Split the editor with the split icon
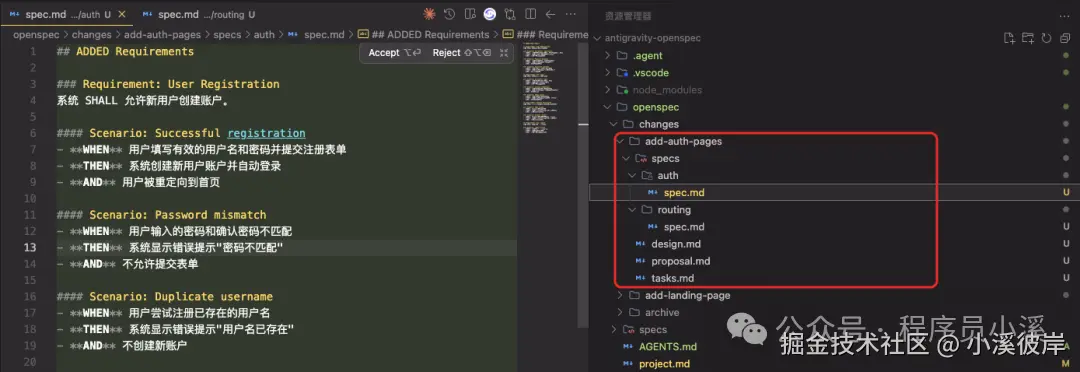This screenshot has width=1080, height=372. pos(530,14)
